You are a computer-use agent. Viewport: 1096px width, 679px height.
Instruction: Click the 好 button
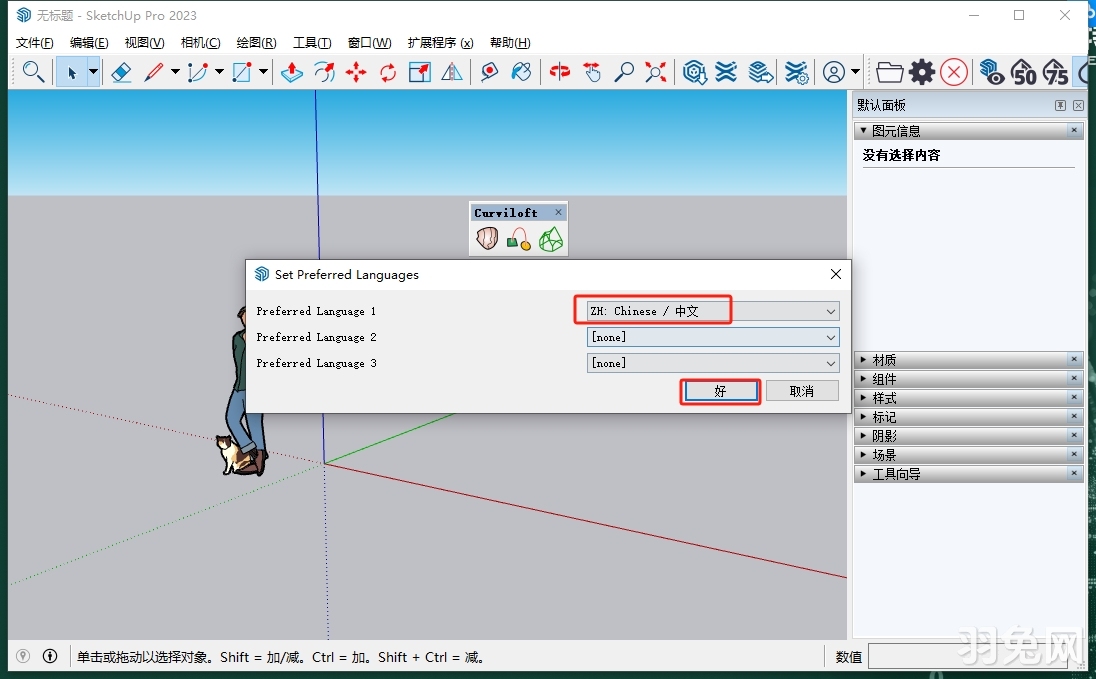point(720,391)
